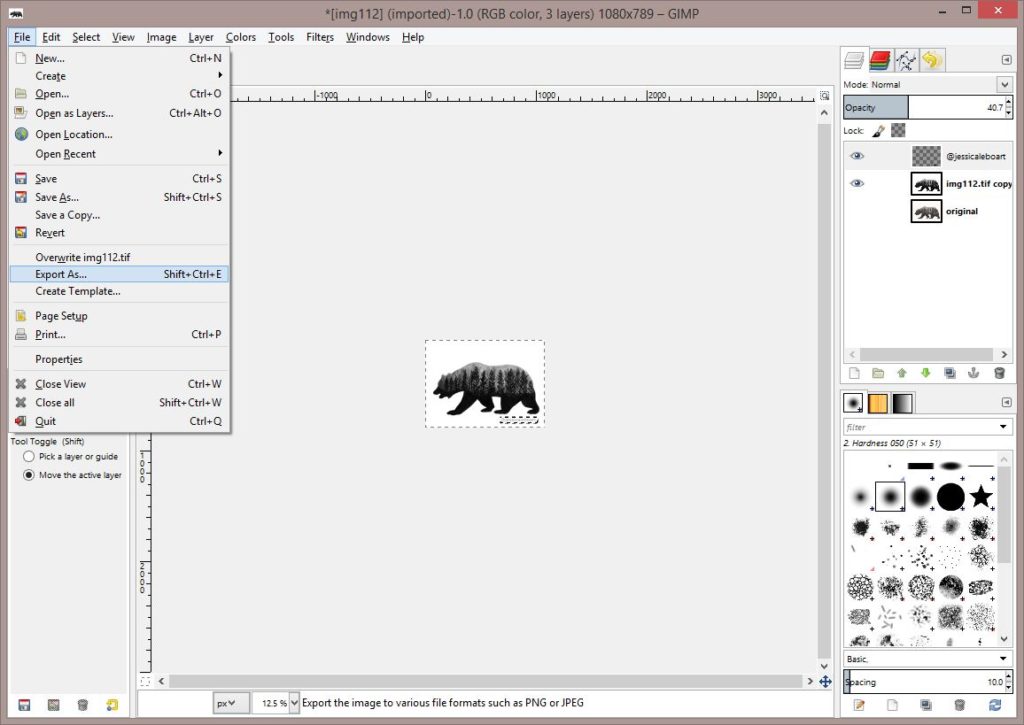Toggle the lock alpha channel checkerboard icon
Viewport: 1024px width, 725px height.
coord(899,131)
